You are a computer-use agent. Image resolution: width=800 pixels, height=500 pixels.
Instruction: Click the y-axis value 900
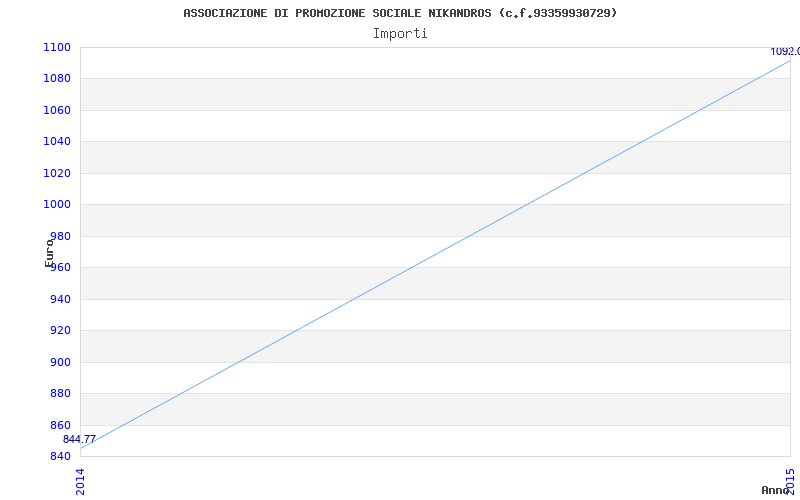coord(60,362)
